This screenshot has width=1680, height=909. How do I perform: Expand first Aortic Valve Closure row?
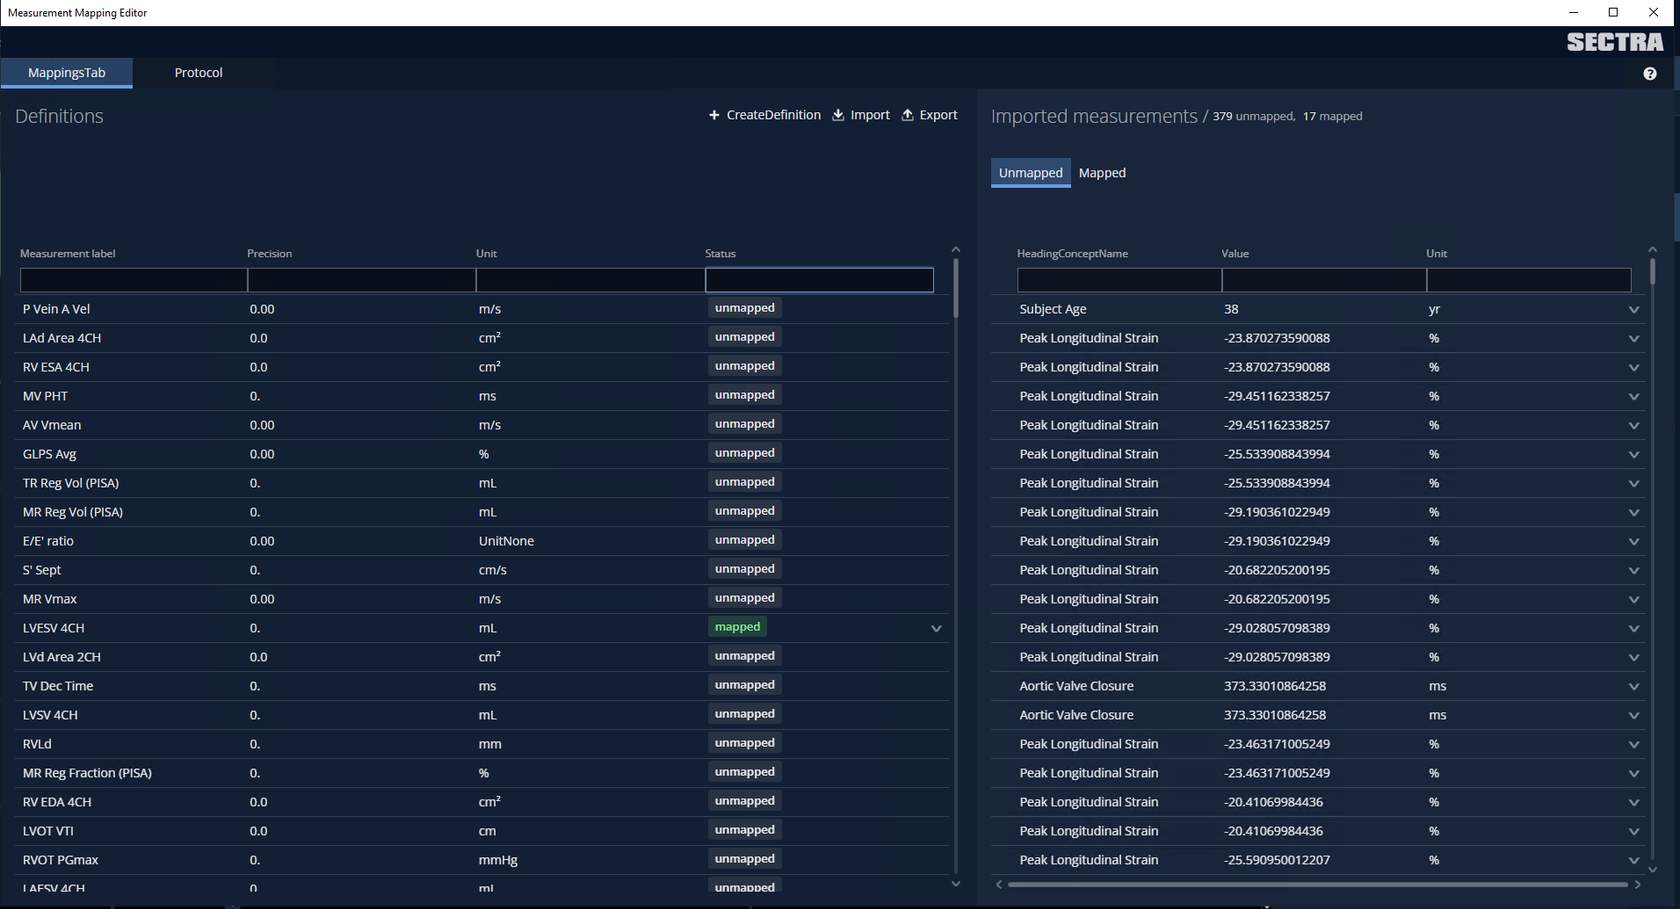coord(1633,687)
